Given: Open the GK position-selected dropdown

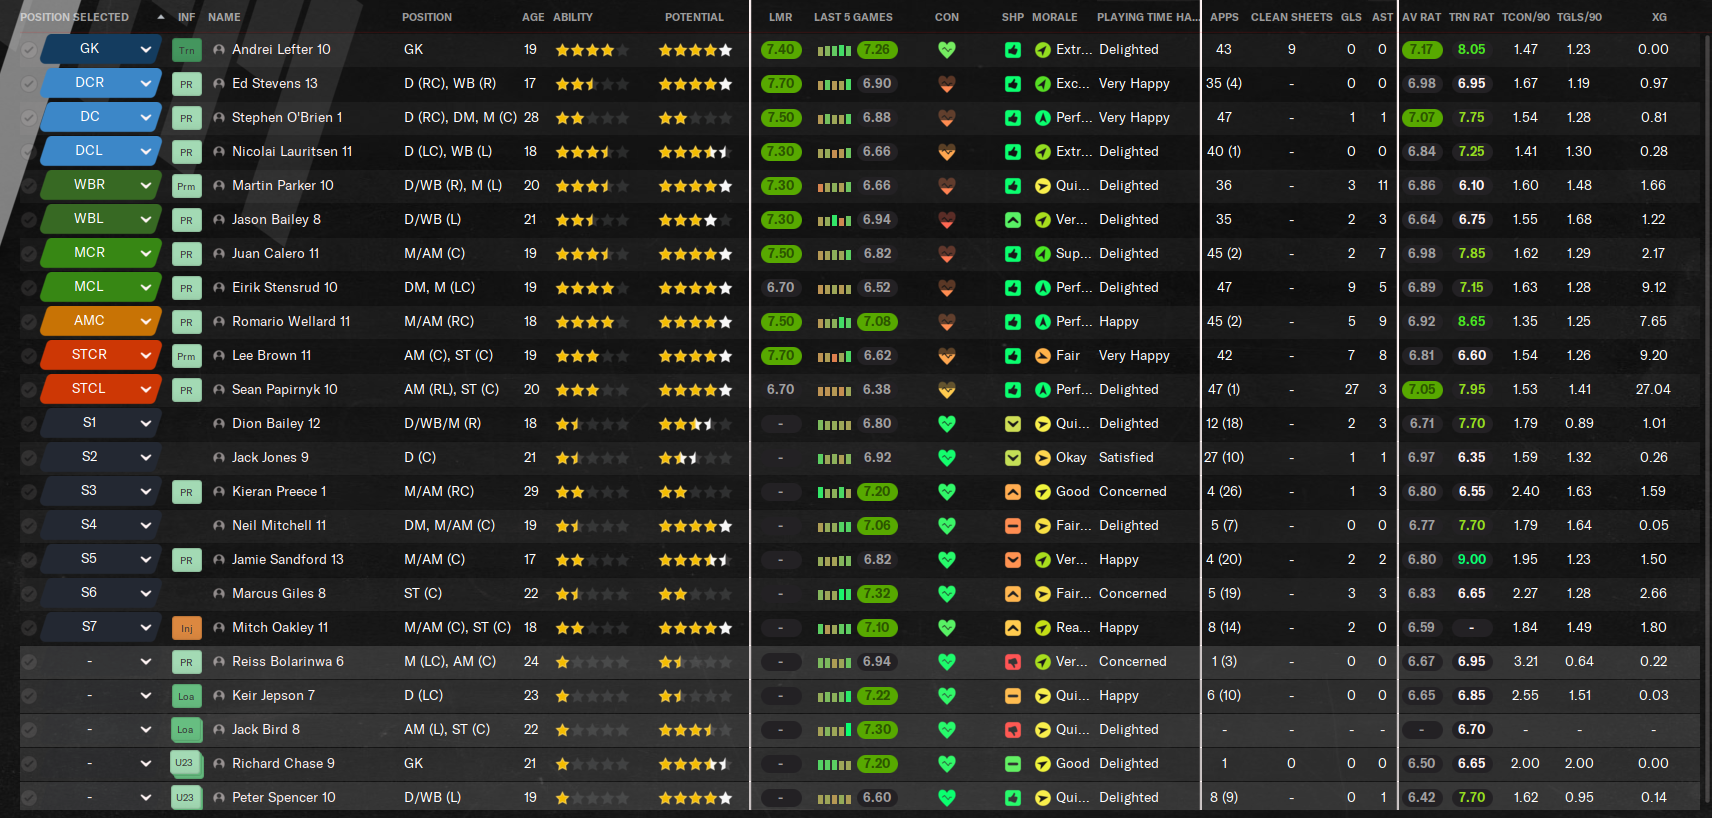Looking at the screenshot, I should pos(101,49).
